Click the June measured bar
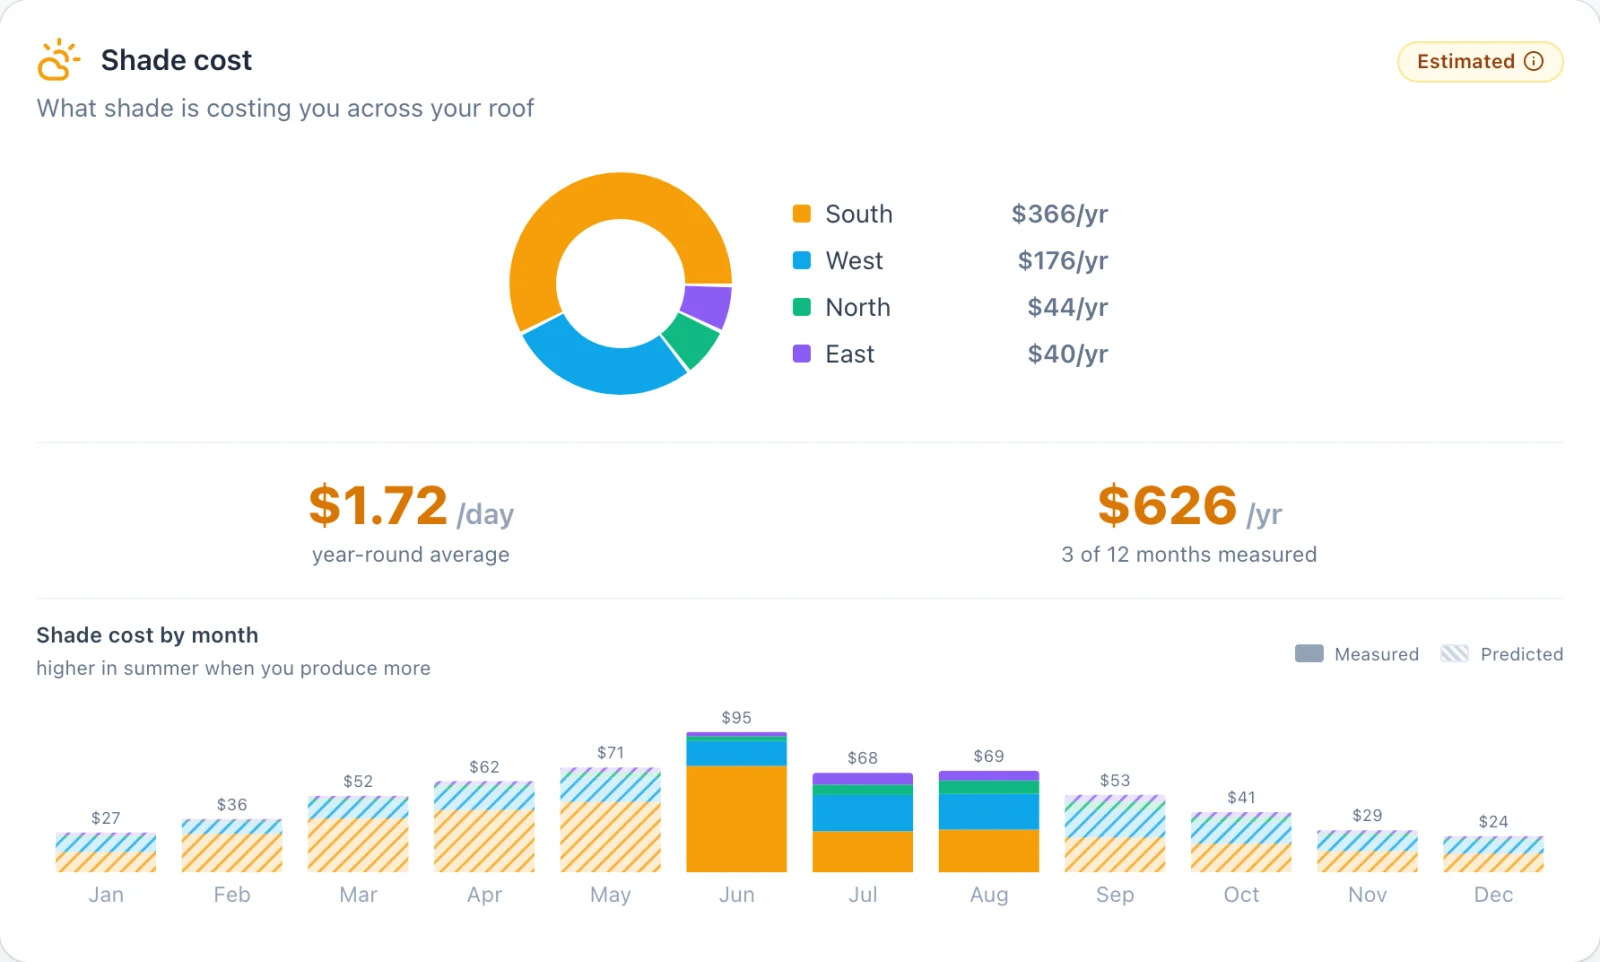This screenshot has width=1600, height=962. [737, 802]
